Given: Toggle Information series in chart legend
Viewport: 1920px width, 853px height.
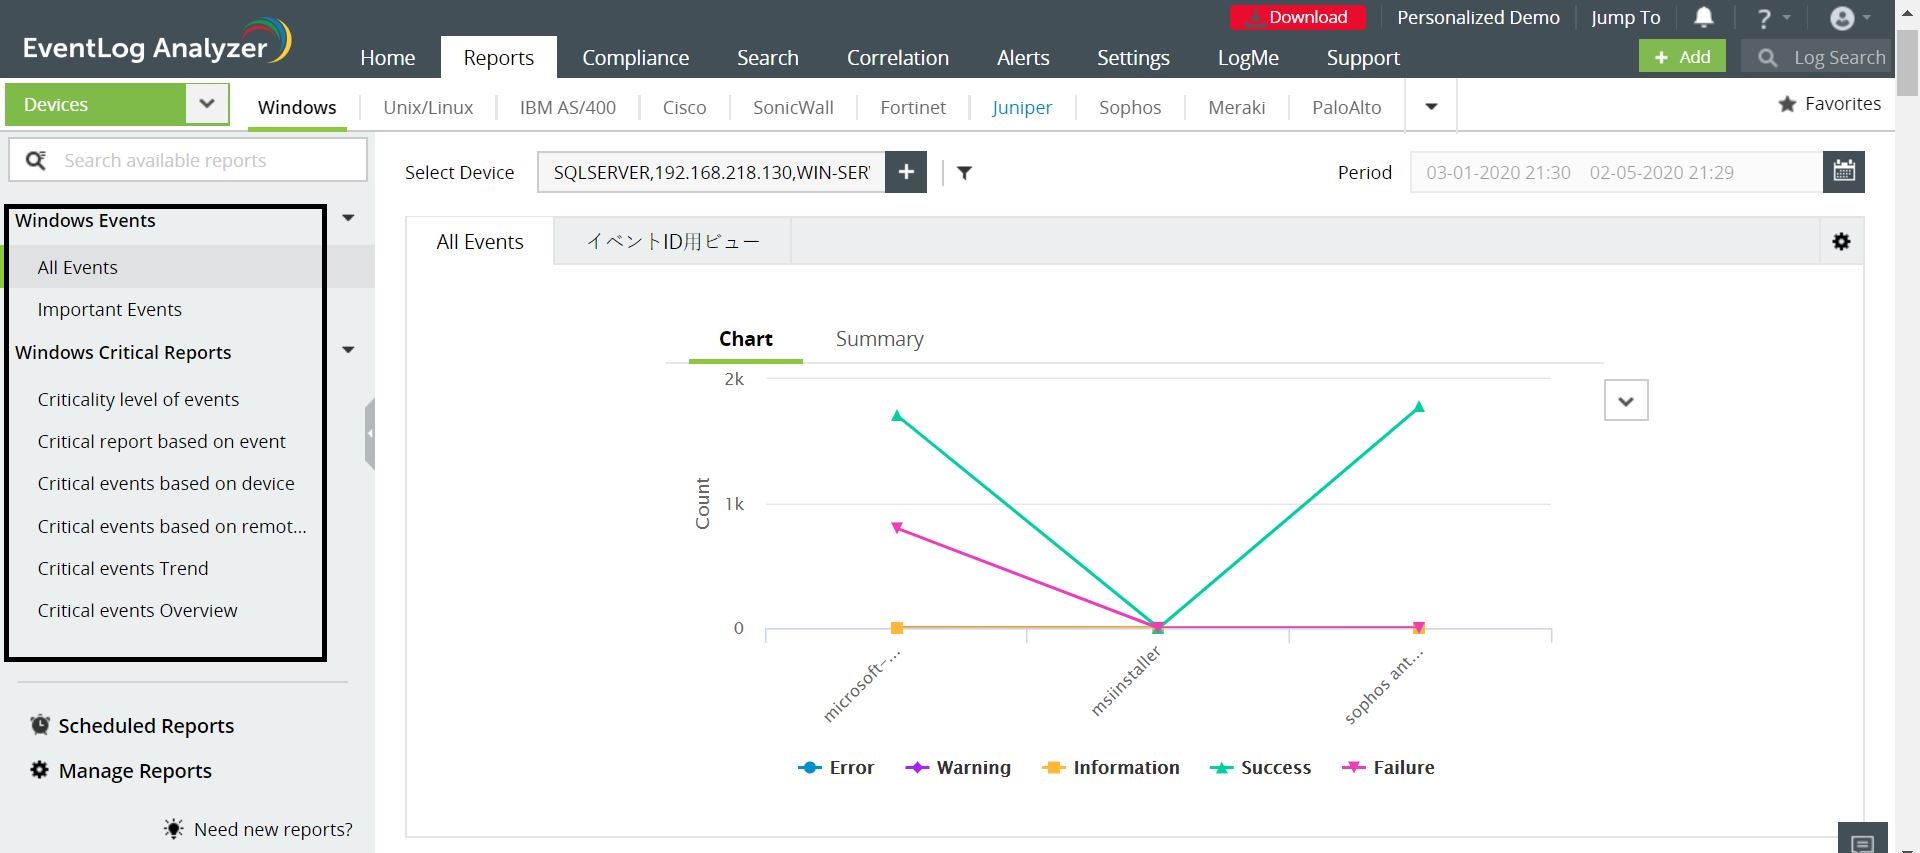Looking at the screenshot, I should coord(1110,768).
